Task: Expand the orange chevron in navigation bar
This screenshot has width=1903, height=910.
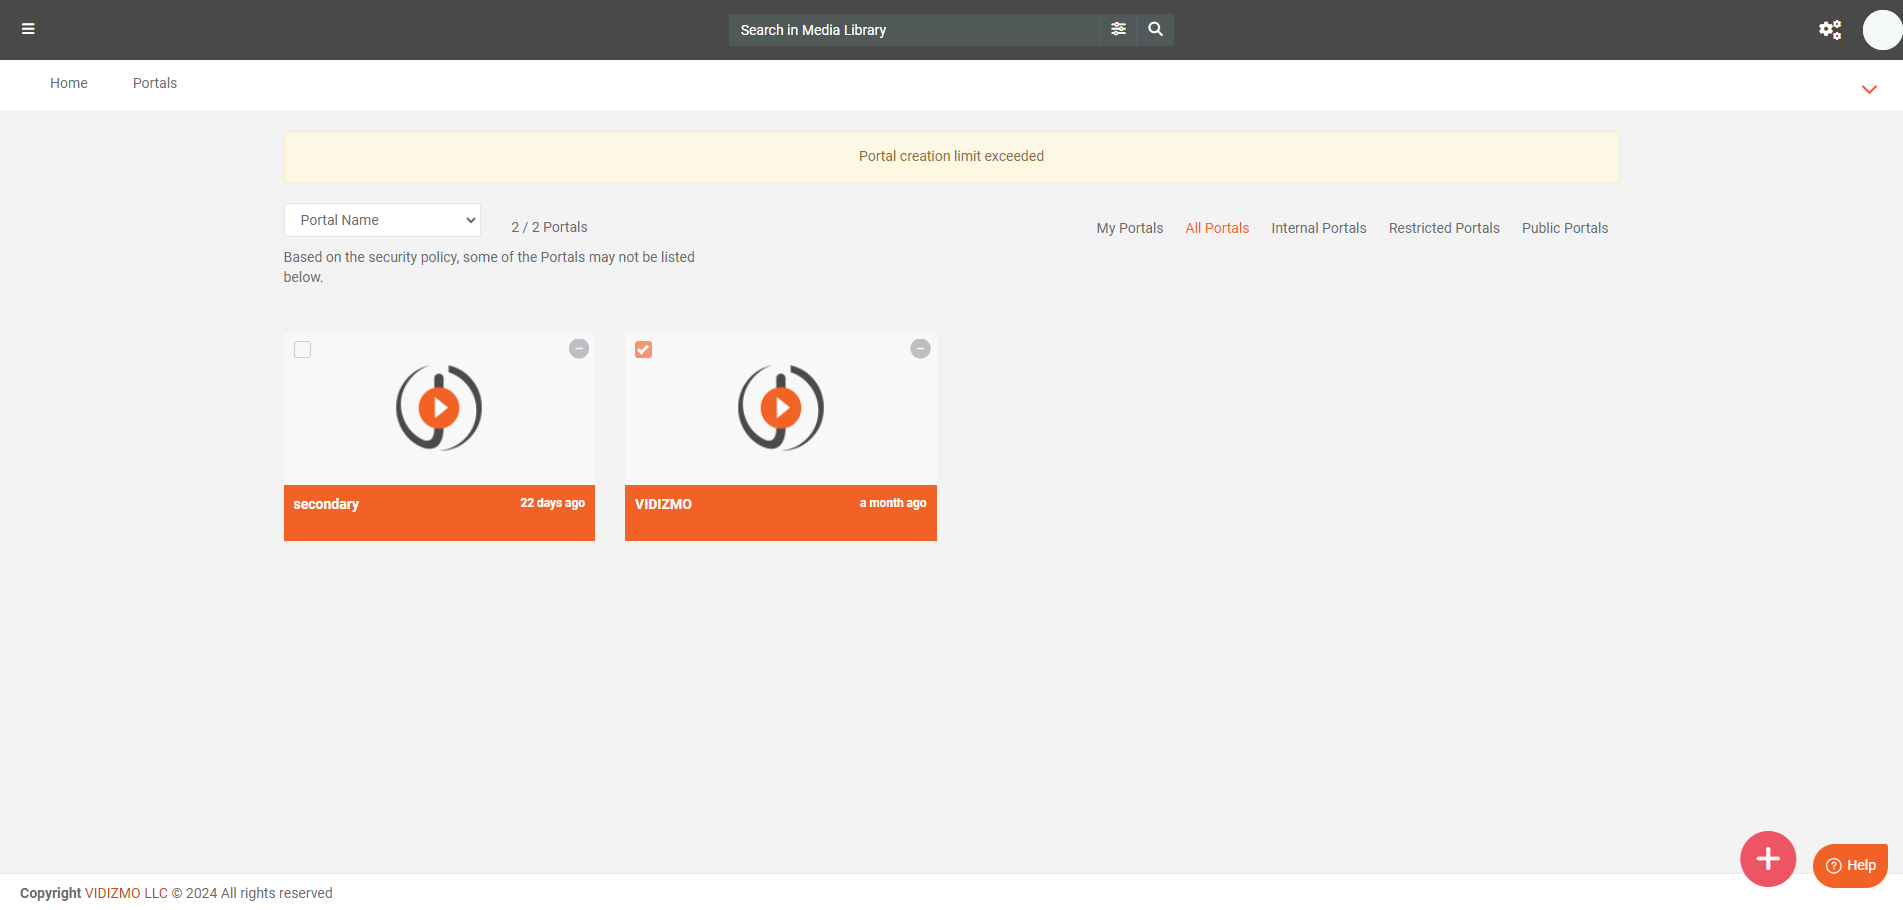Action: point(1869,90)
